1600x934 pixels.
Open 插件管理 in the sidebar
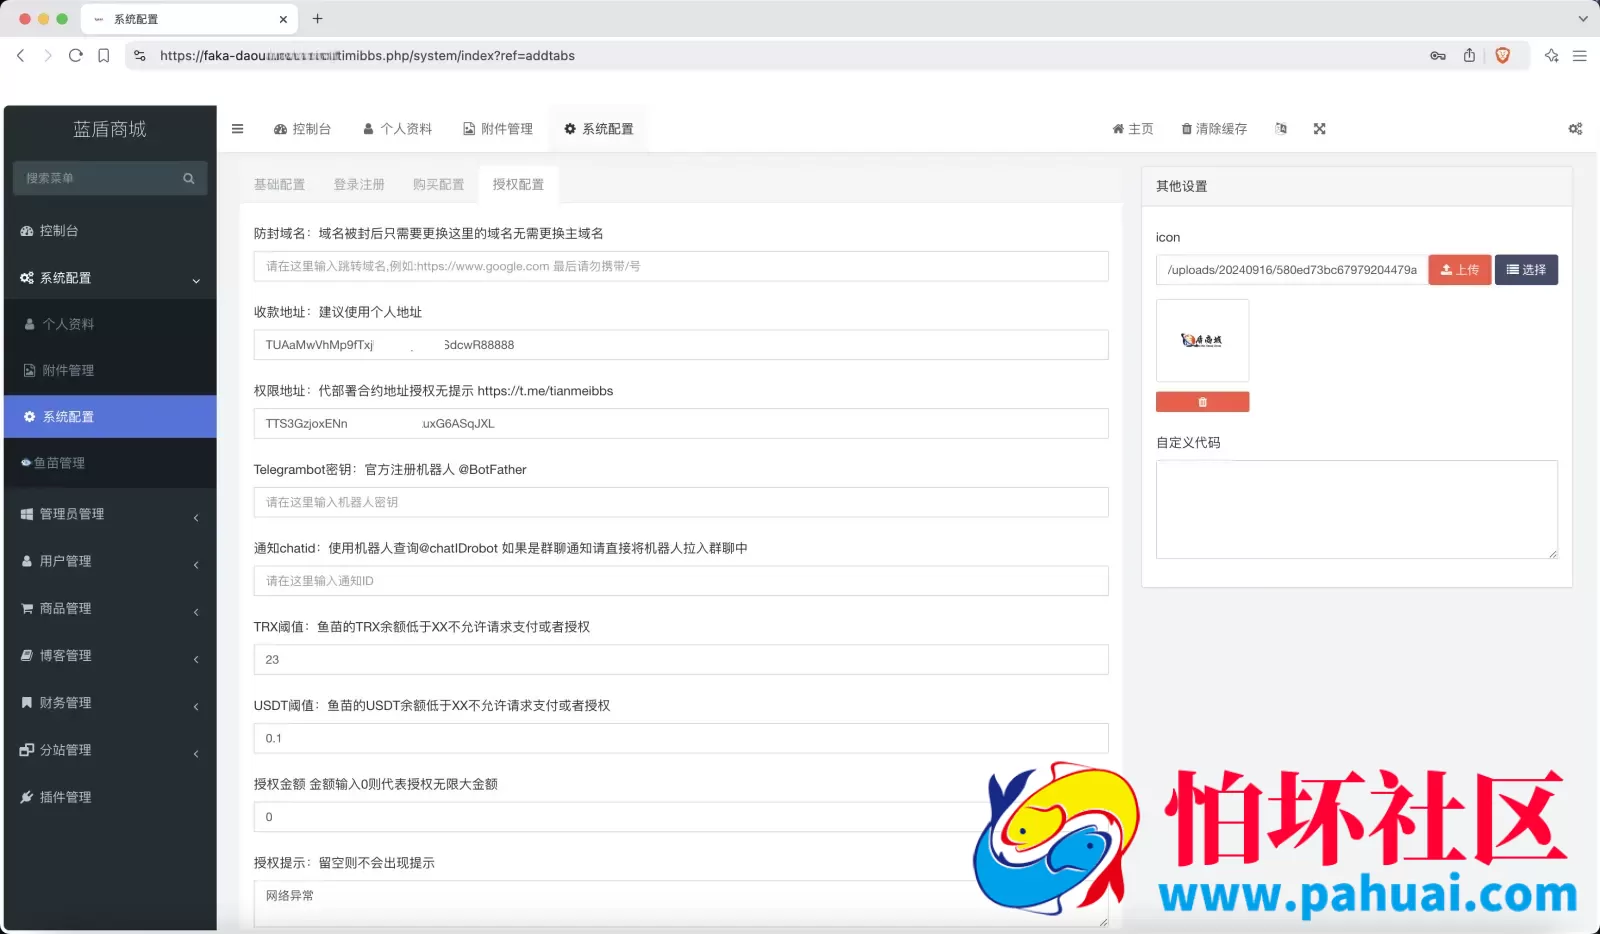click(110, 797)
